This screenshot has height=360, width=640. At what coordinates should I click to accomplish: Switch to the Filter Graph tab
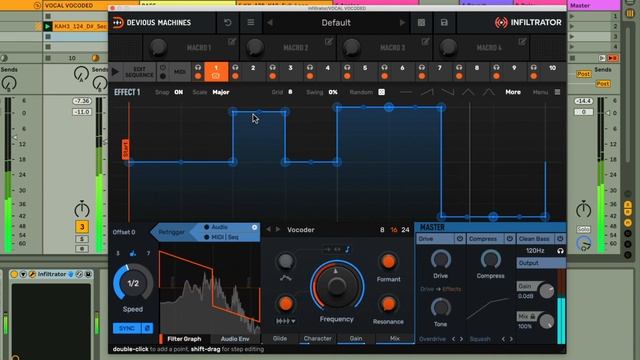coord(184,339)
